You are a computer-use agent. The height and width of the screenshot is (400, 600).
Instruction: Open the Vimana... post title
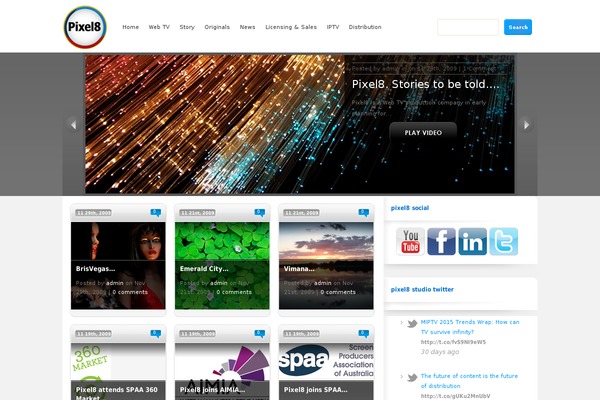point(299,269)
